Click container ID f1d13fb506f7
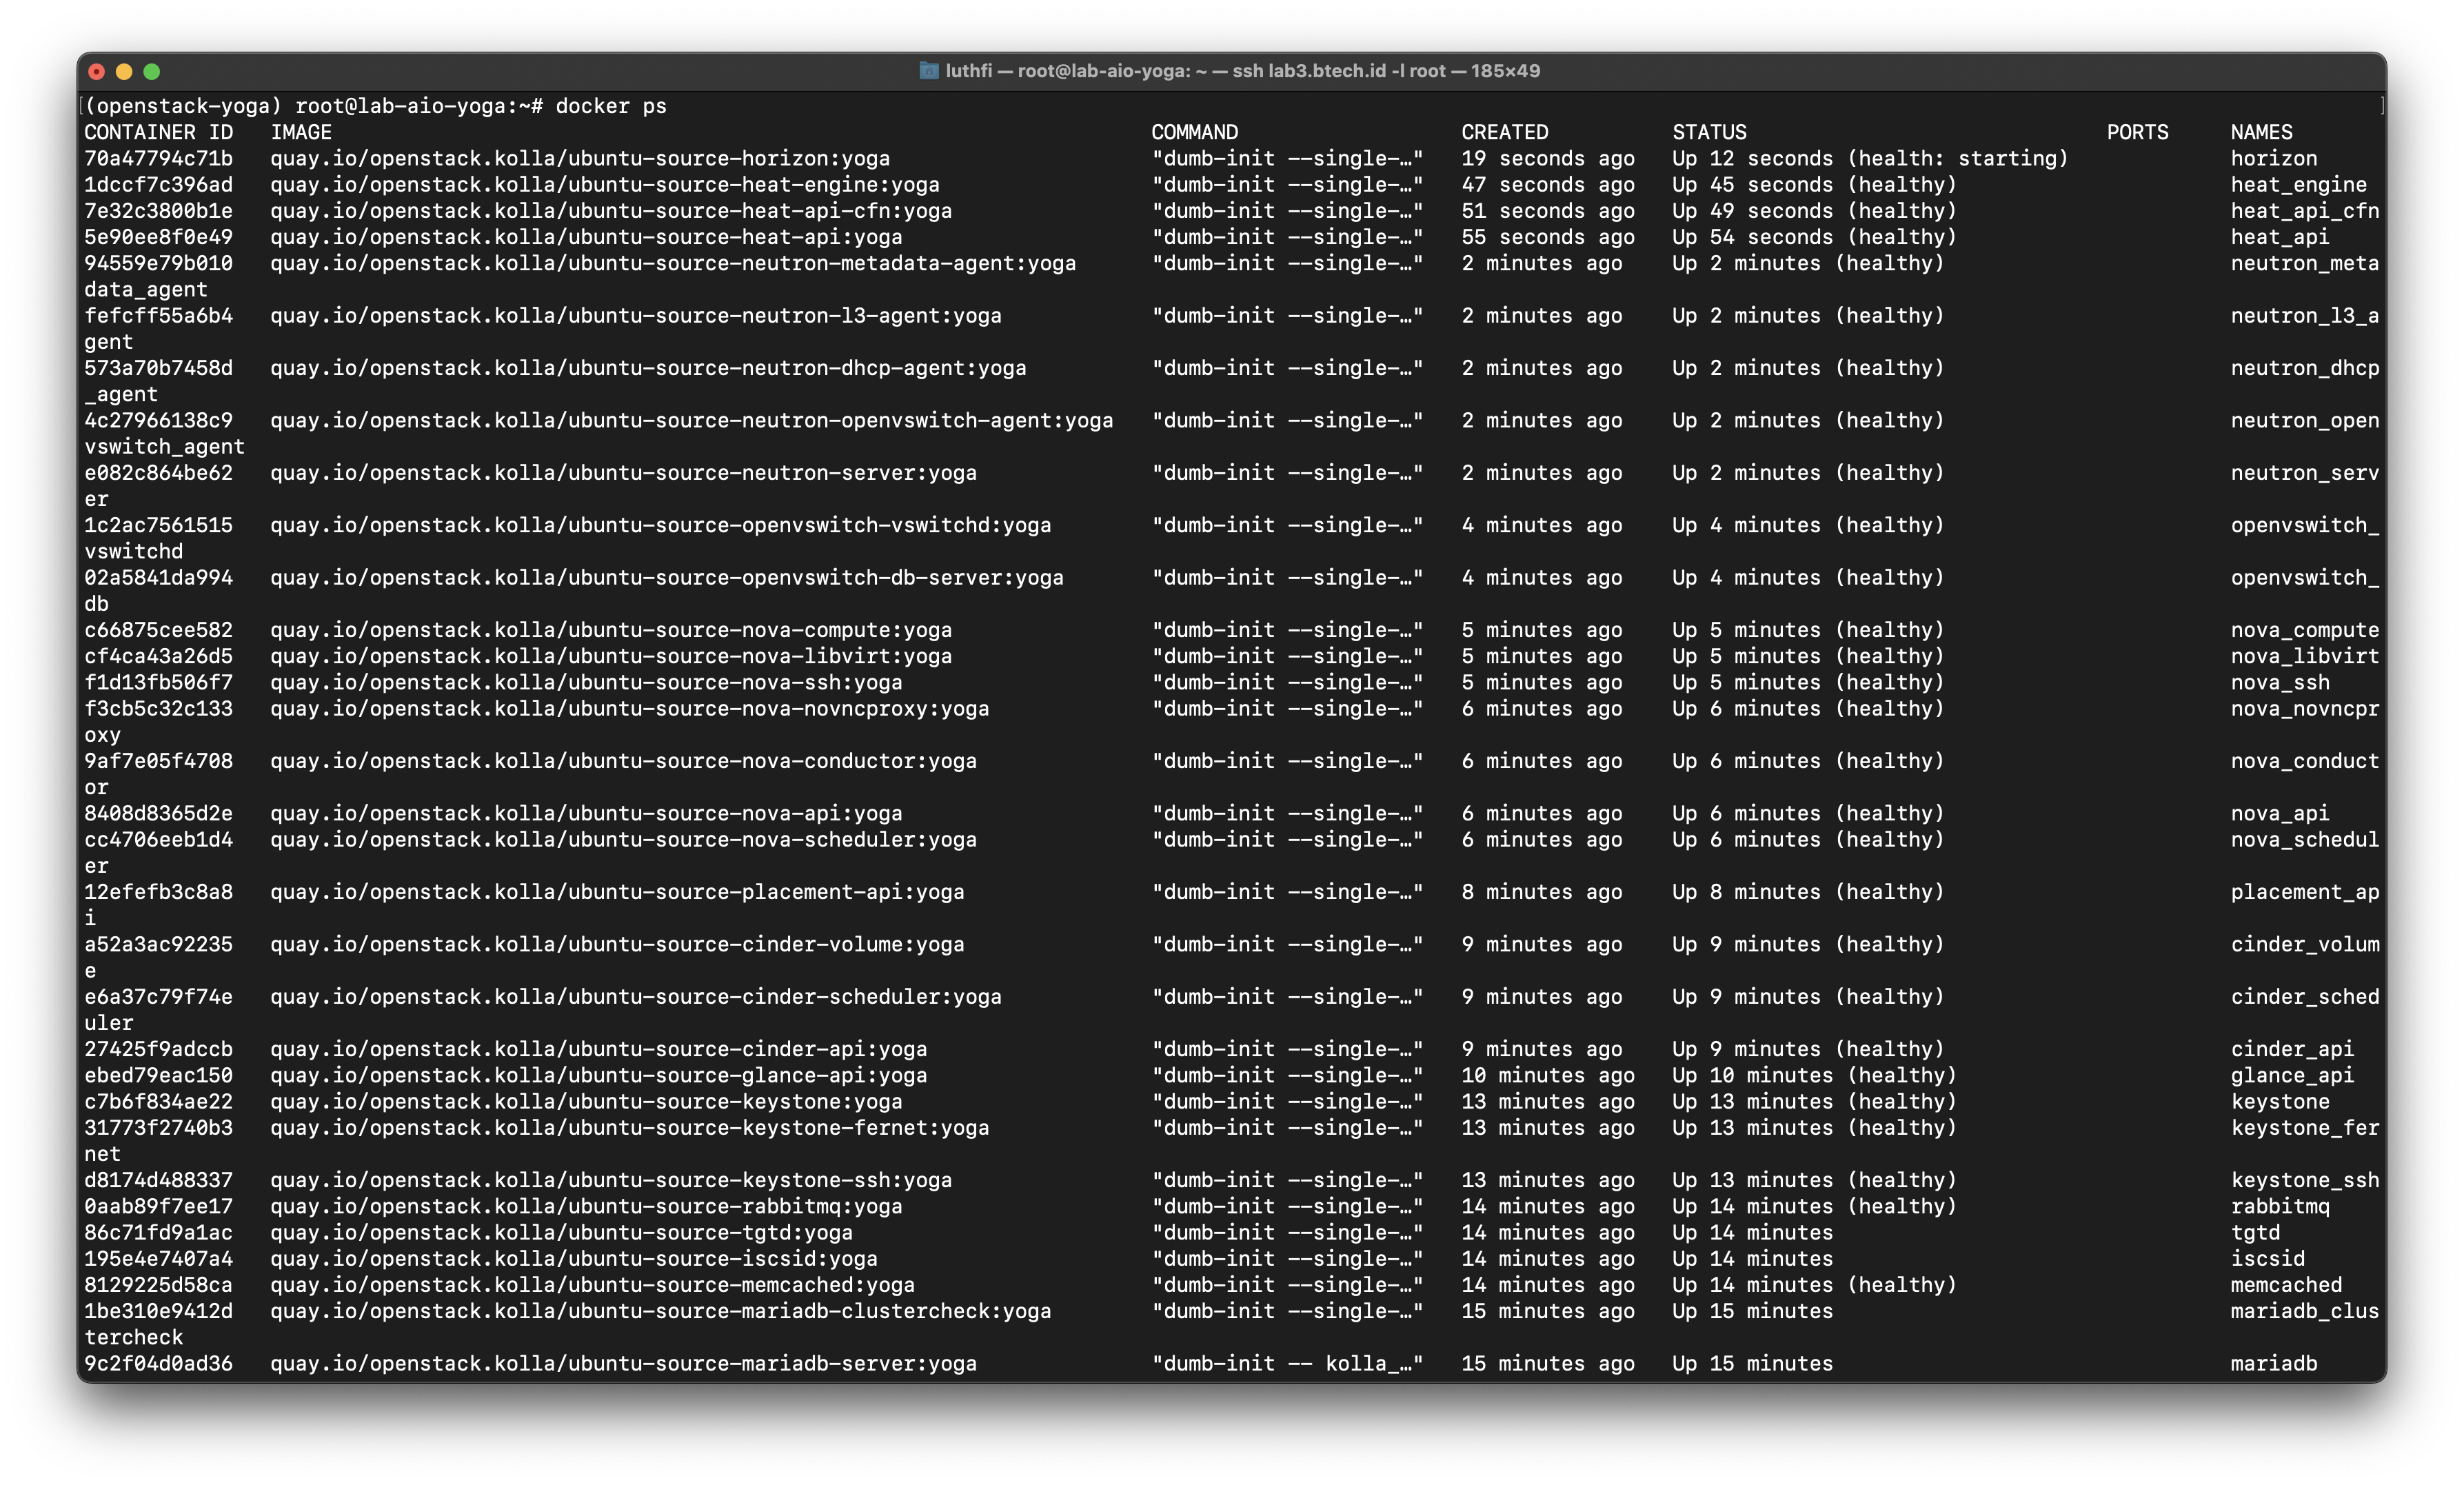 pos(158,682)
